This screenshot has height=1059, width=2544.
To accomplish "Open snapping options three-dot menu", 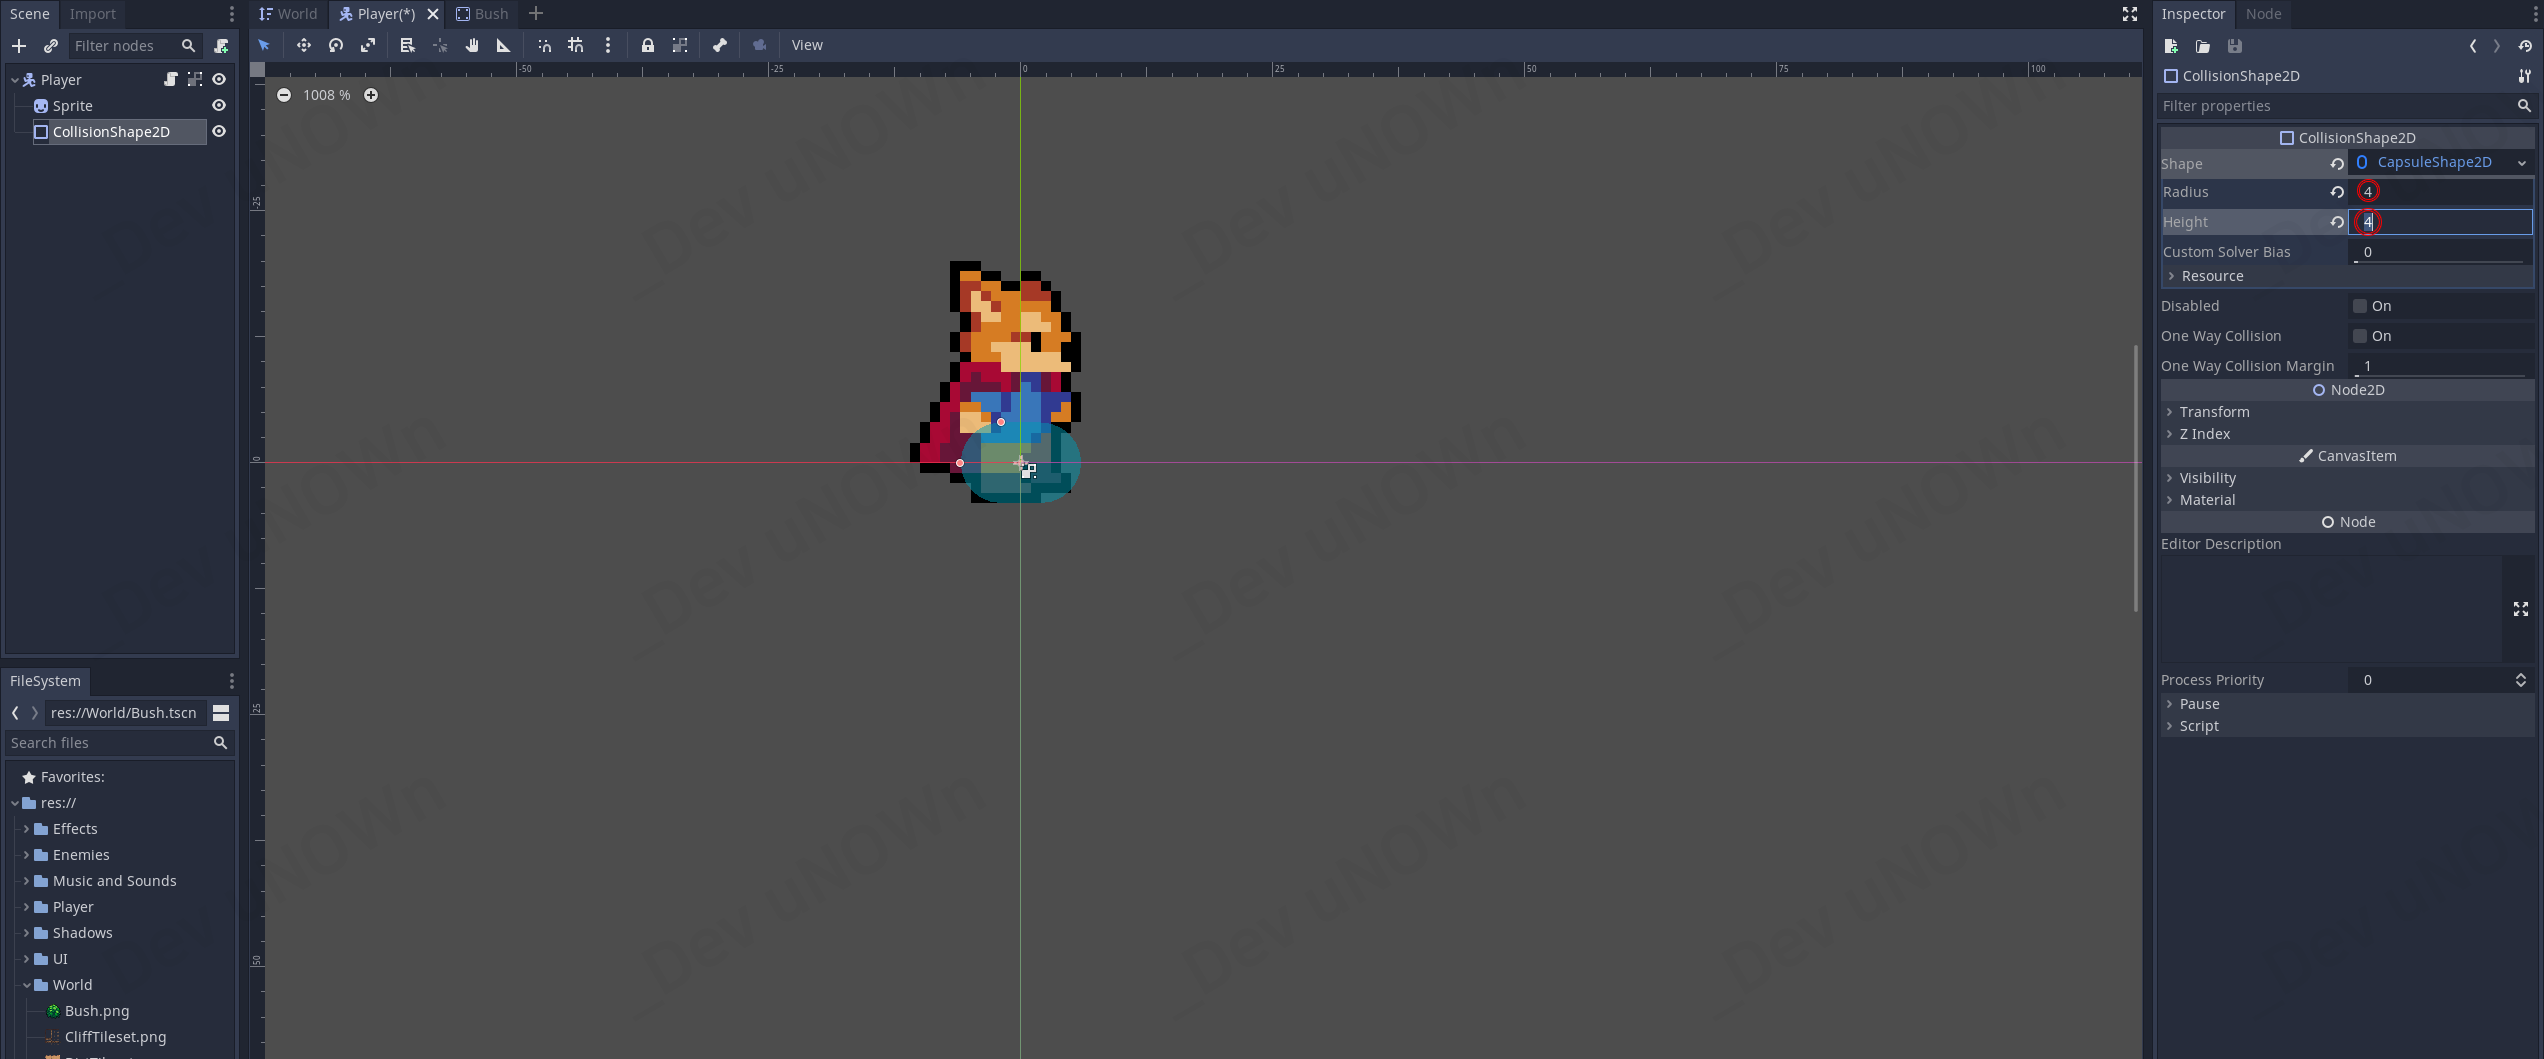I will [608, 45].
